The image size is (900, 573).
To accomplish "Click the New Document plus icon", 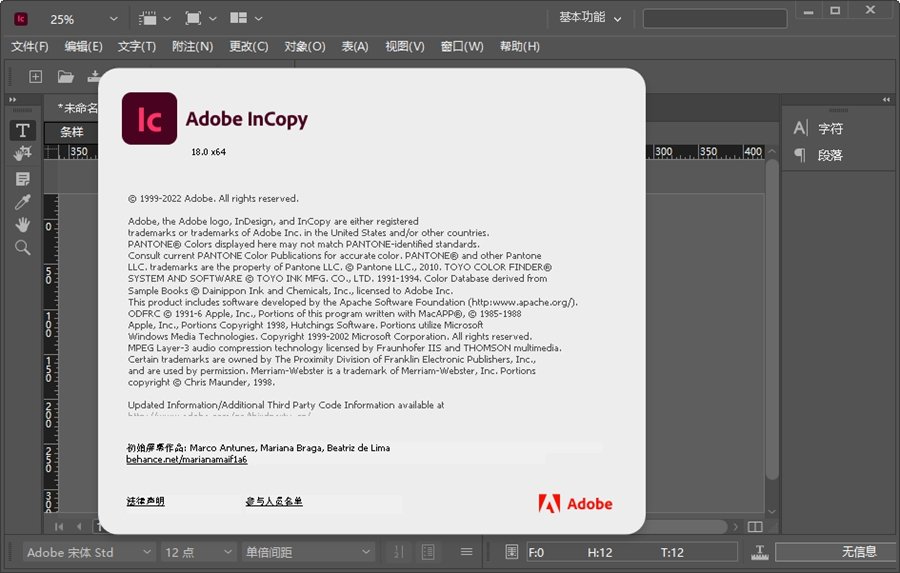I will pos(36,76).
